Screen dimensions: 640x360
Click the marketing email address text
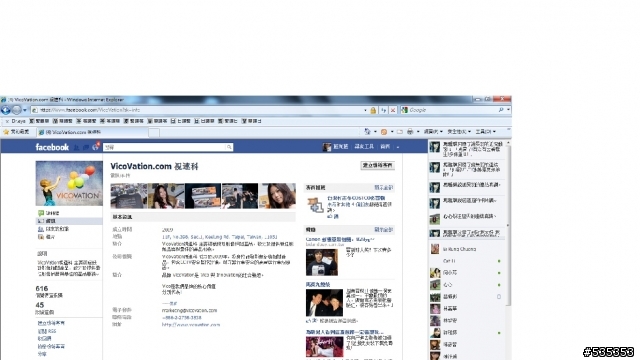[189, 310]
